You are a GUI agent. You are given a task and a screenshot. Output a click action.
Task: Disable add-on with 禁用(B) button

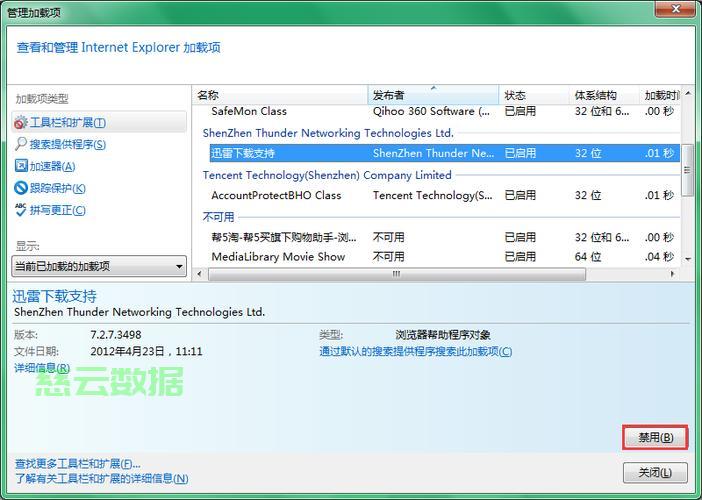pyautogui.click(x=655, y=437)
